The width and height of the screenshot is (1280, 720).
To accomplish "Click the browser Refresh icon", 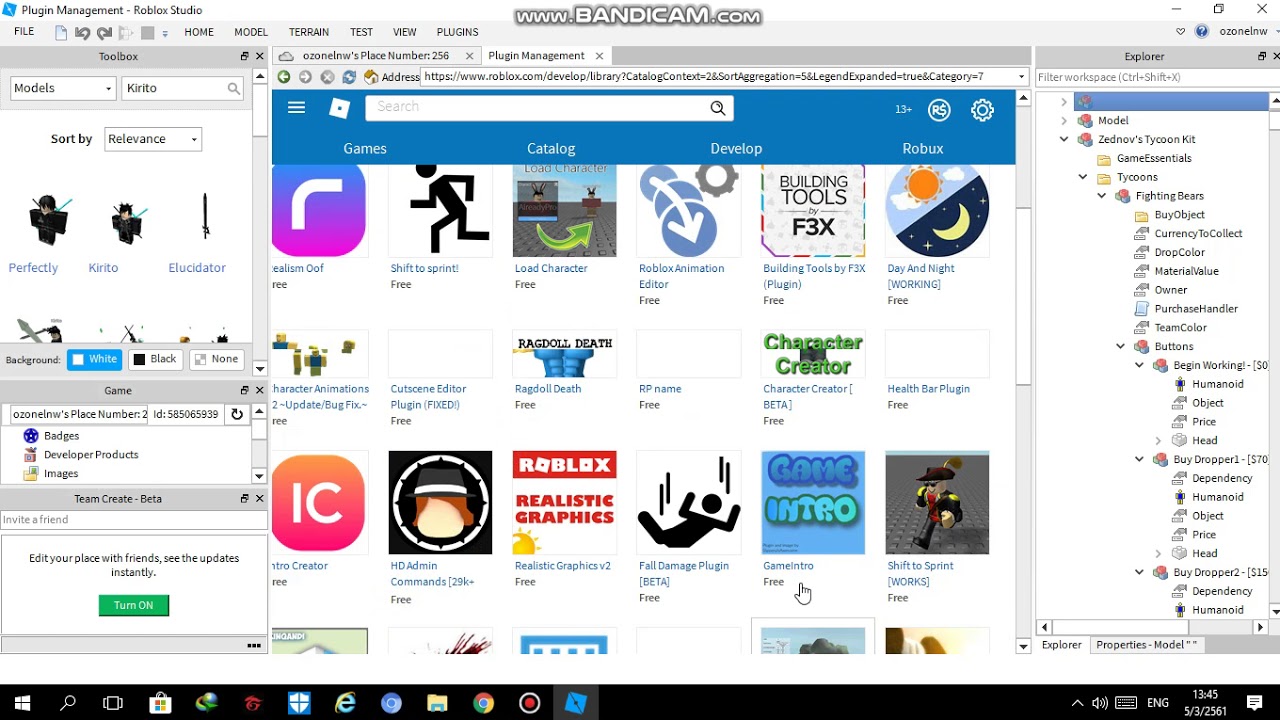I will tap(349, 77).
